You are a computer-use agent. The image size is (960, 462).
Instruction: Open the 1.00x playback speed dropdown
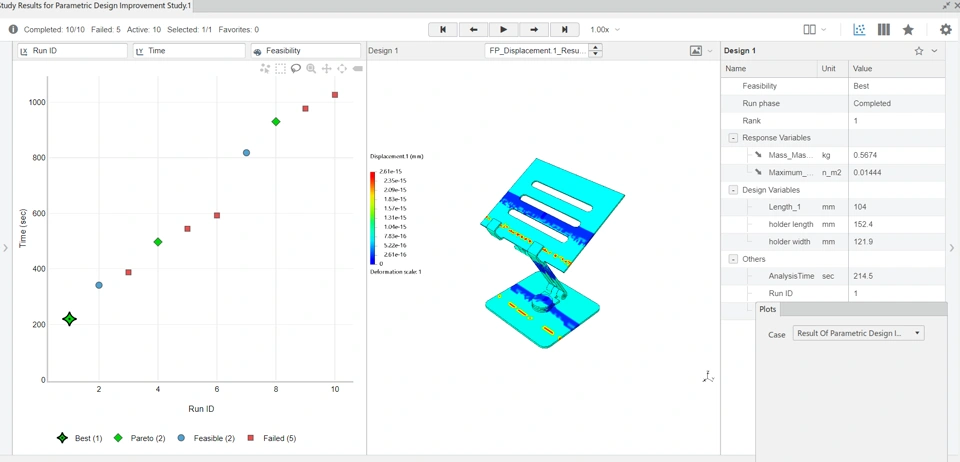click(x=605, y=29)
